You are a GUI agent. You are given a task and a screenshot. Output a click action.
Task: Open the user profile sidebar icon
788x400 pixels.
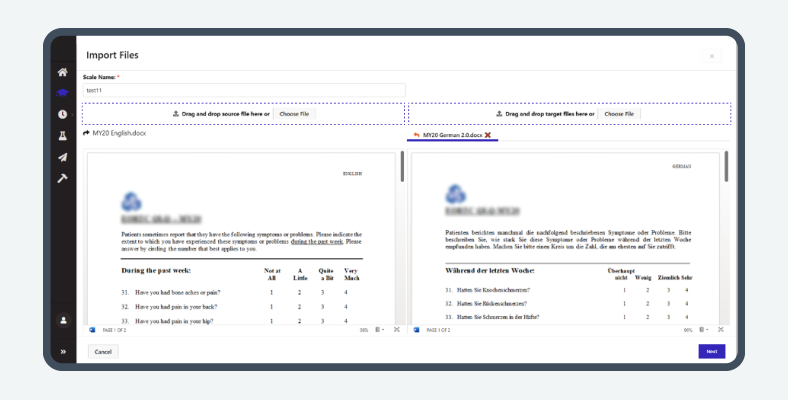(62, 321)
